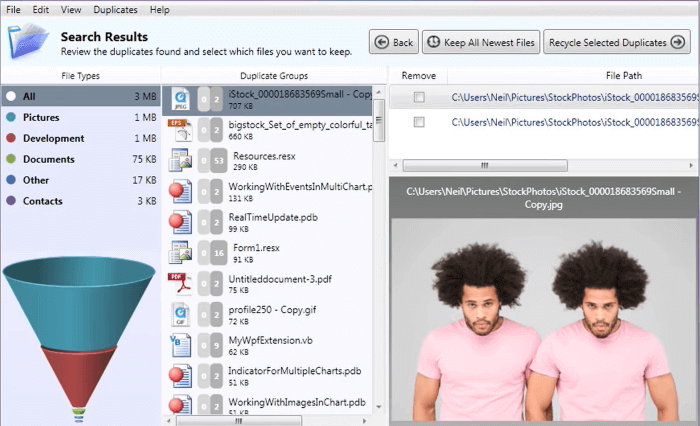Image resolution: width=700 pixels, height=426 pixels.
Task: Select the All file type filter
Action: click(x=81, y=96)
